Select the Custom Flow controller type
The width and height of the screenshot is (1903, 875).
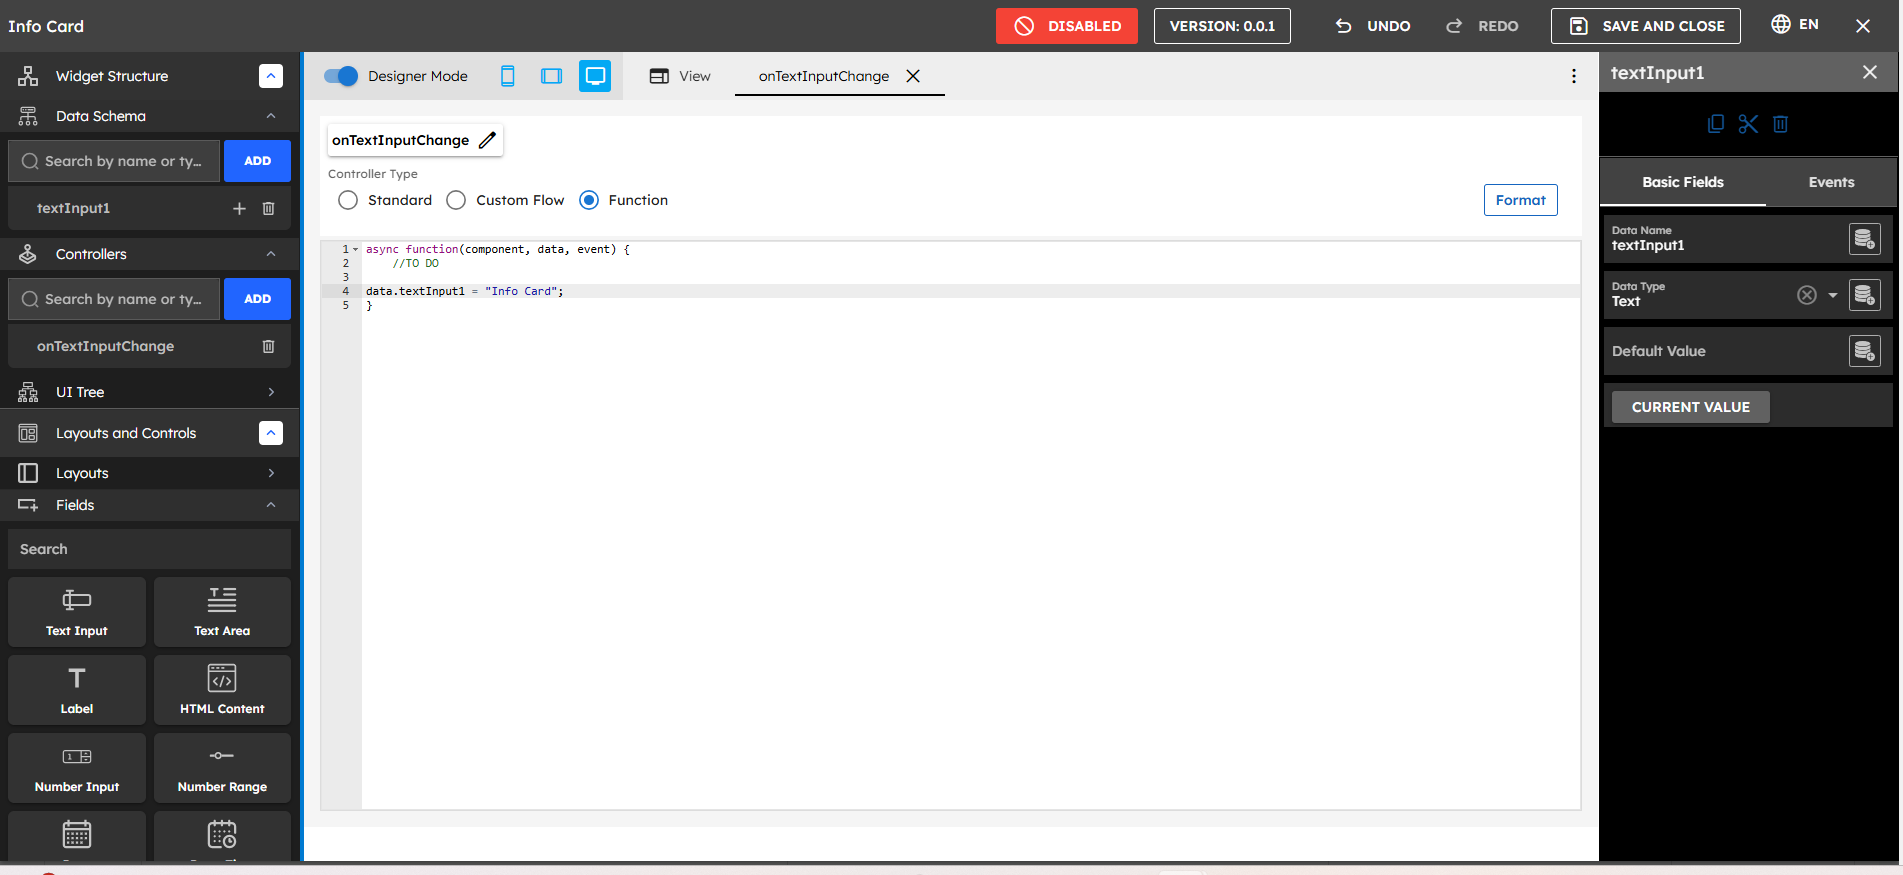coord(456,200)
